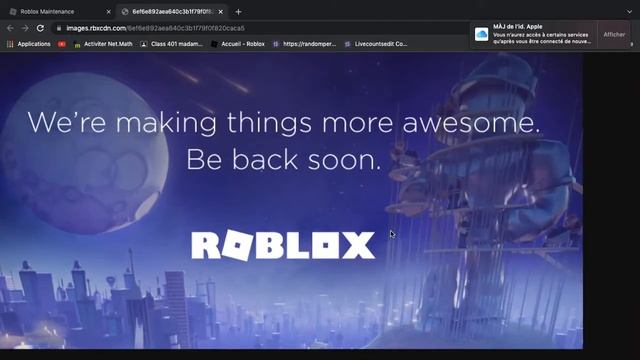Open the Activiter Net.Math bookmark
This screenshot has width=640, height=360.
tap(103, 44)
